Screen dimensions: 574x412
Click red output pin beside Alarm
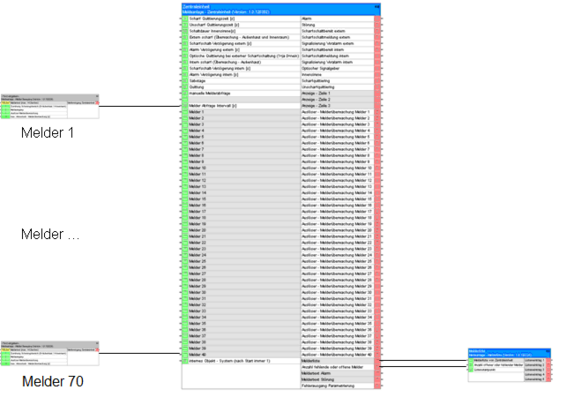pos(377,19)
